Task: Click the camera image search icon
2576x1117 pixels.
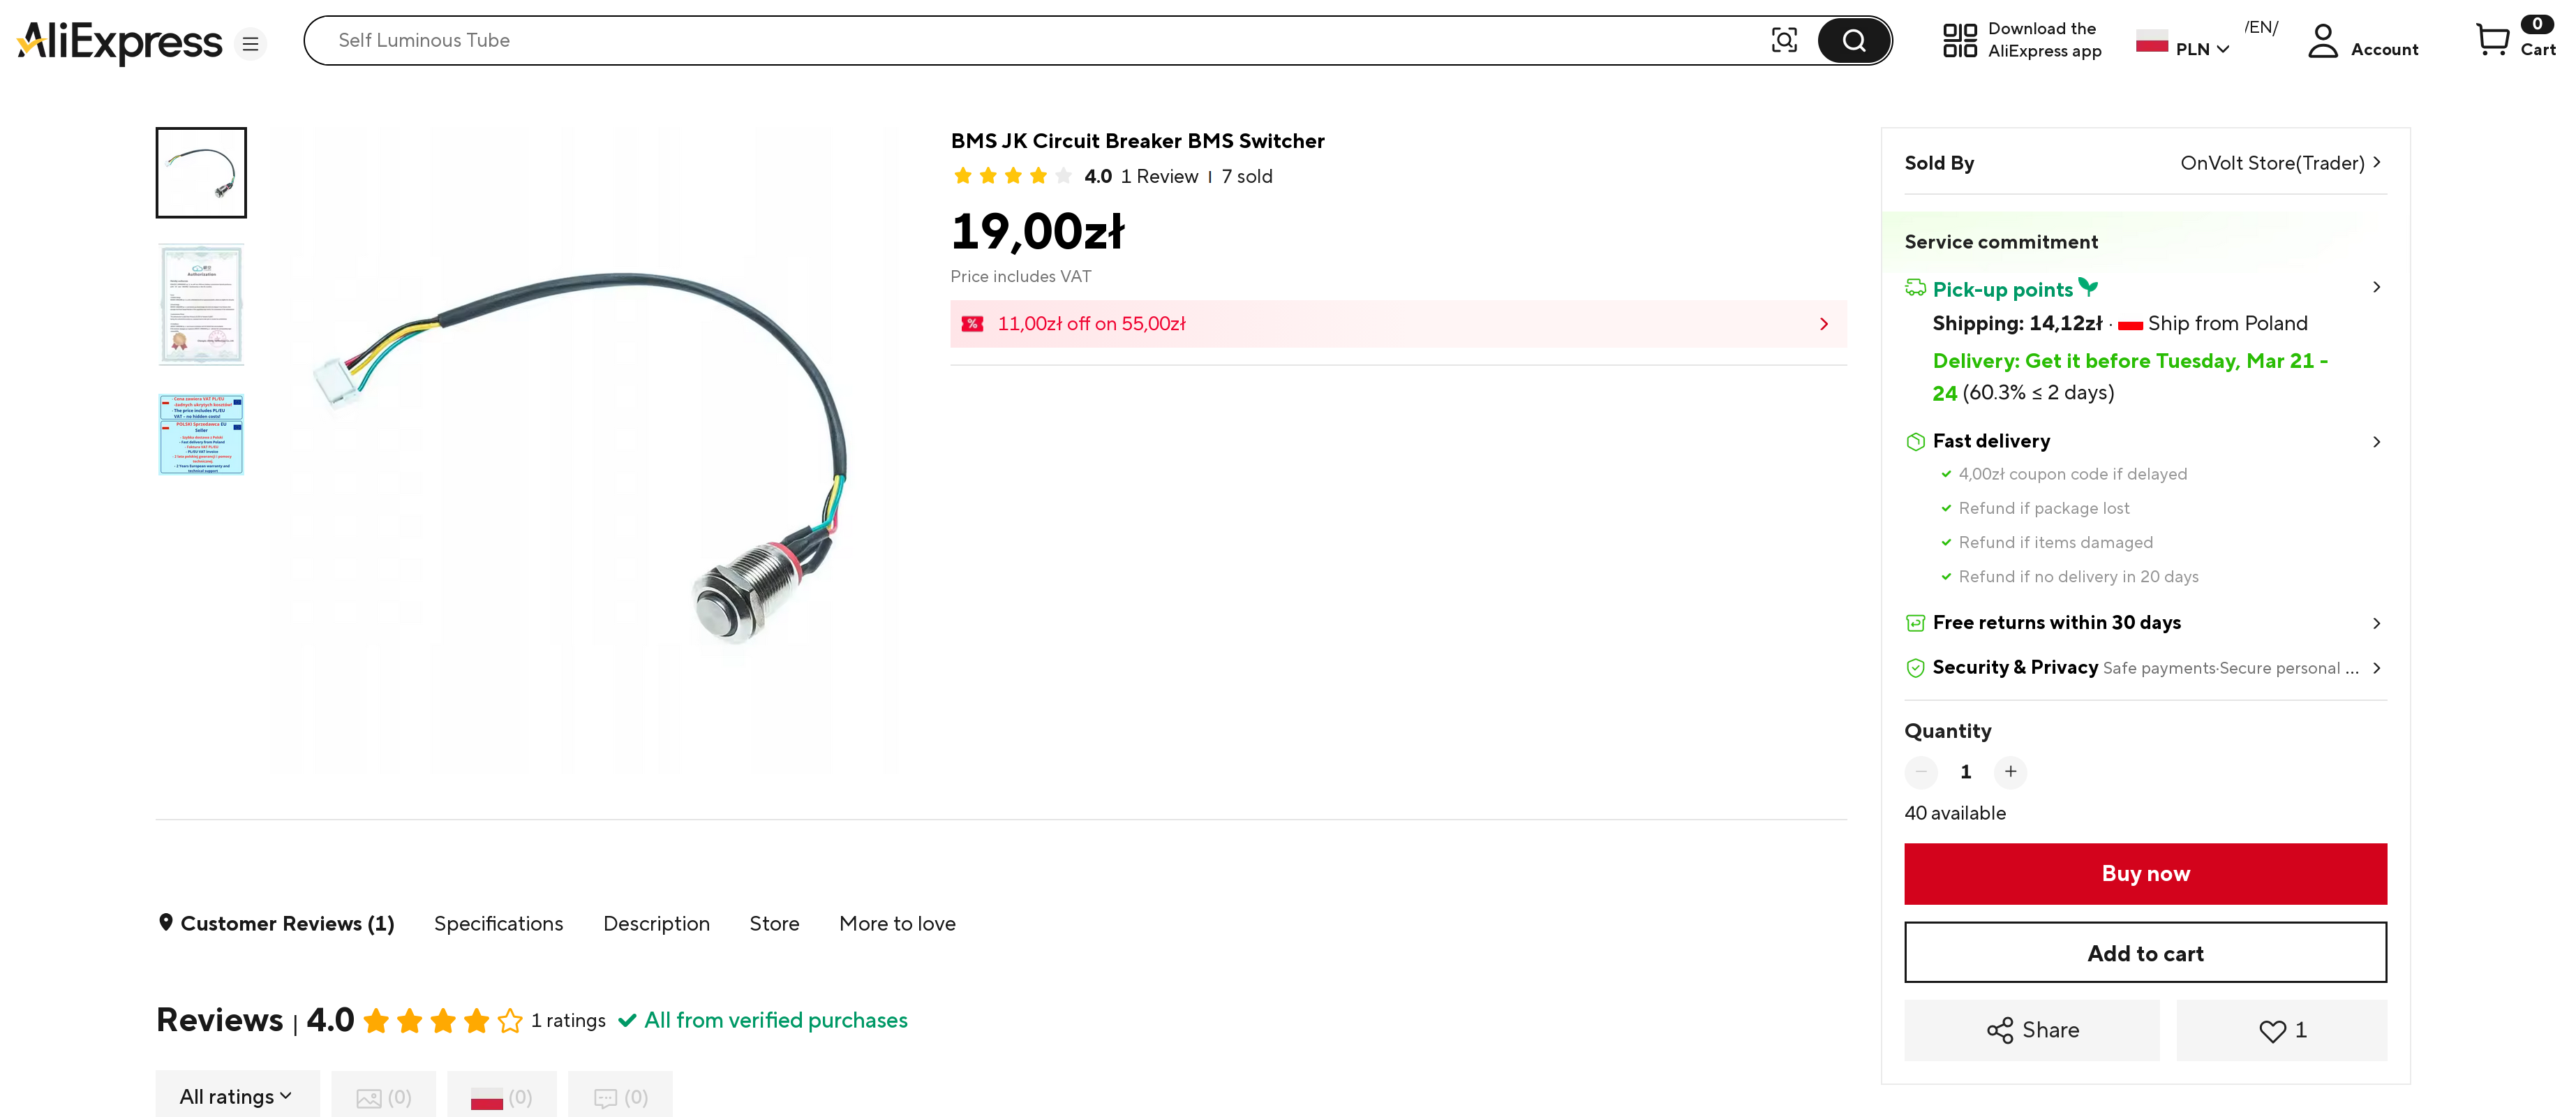Action: (x=1783, y=40)
